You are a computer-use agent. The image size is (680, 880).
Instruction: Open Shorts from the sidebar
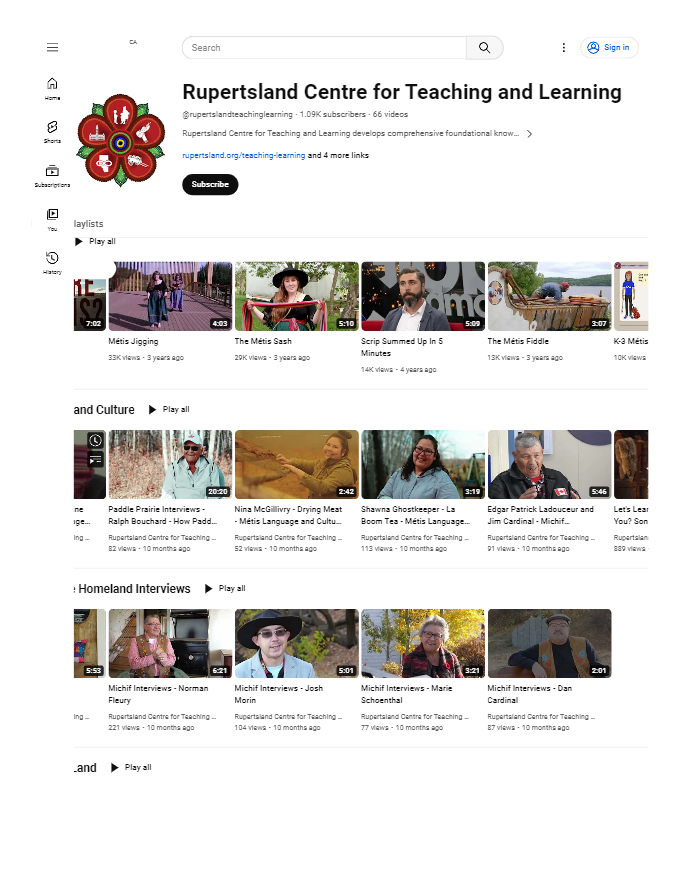[52, 132]
